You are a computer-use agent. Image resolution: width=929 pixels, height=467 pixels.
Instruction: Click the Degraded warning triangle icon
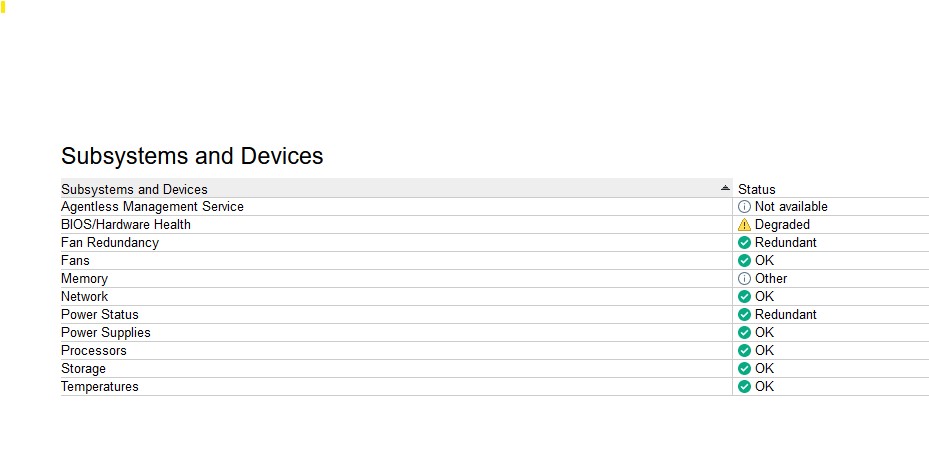(x=744, y=225)
